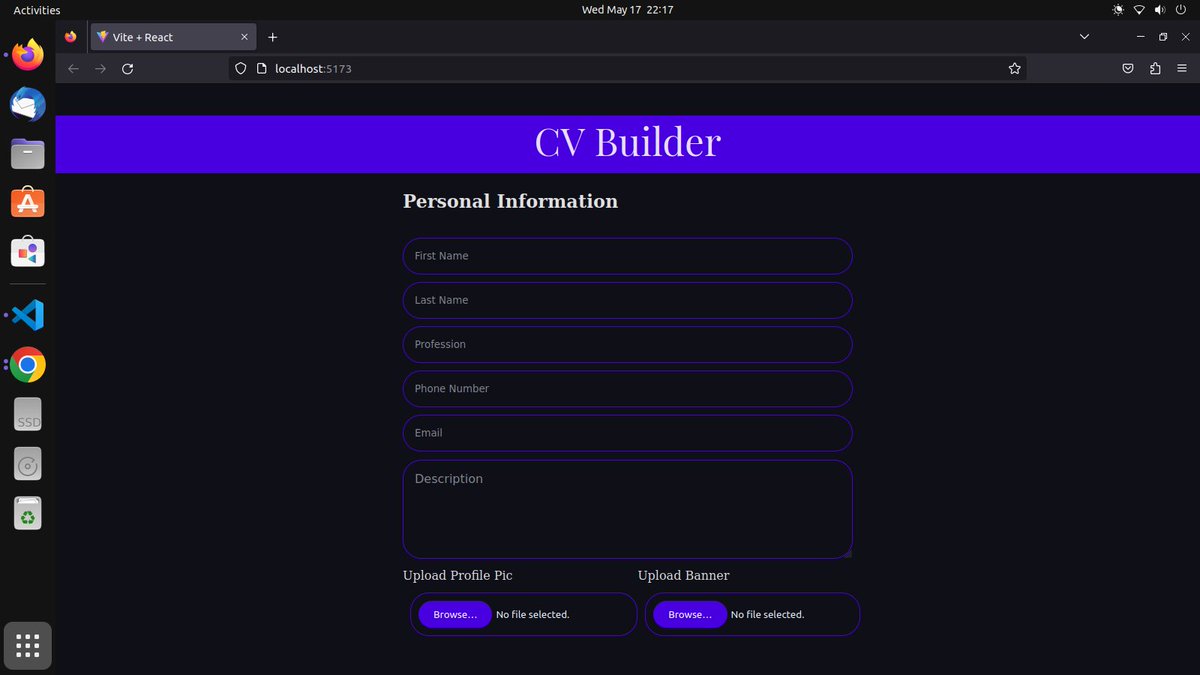The width and height of the screenshot is (1200, 675).
Task: Bookmark this page with the star
Action: point(1014,69)
